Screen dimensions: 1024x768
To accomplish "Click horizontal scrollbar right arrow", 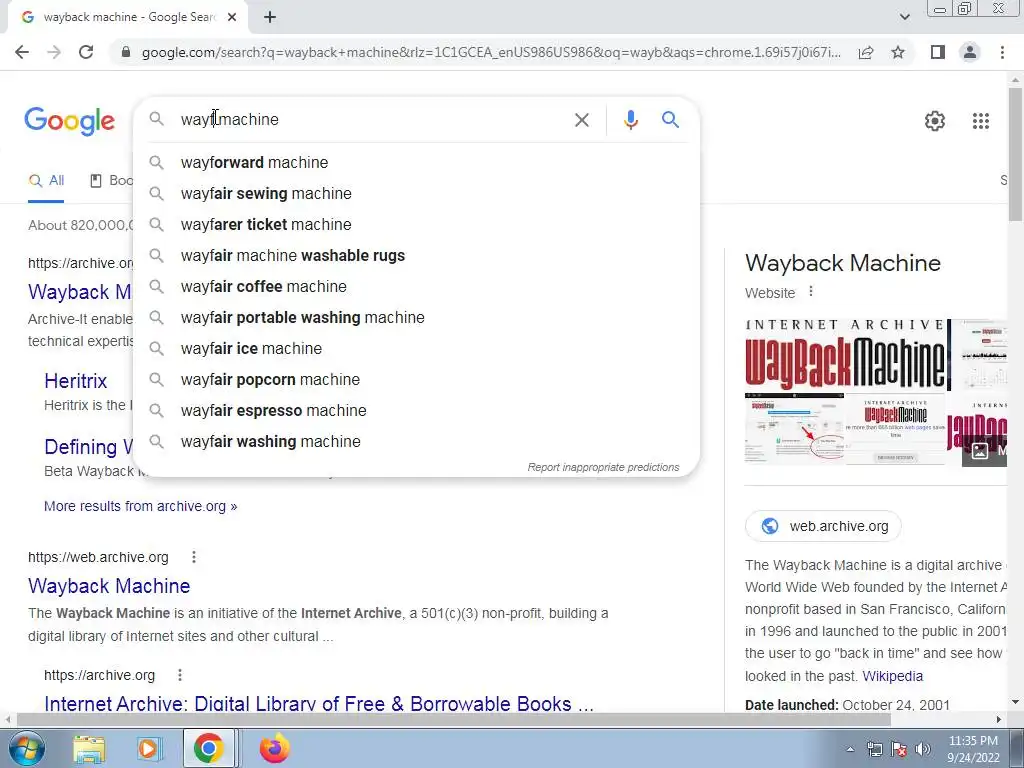I will coord(999,719).
